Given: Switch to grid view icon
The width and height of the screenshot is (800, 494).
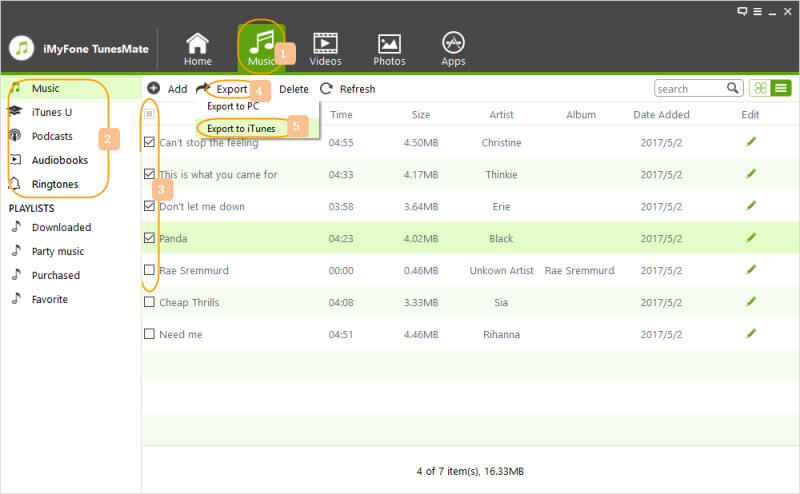Looking at the screenshot, I should [760, 88].
